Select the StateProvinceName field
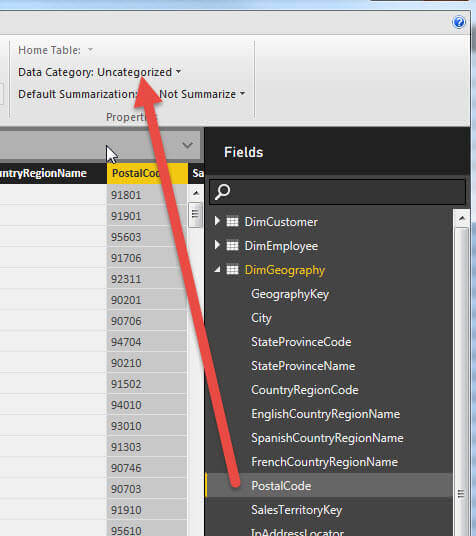 point(303,366)
